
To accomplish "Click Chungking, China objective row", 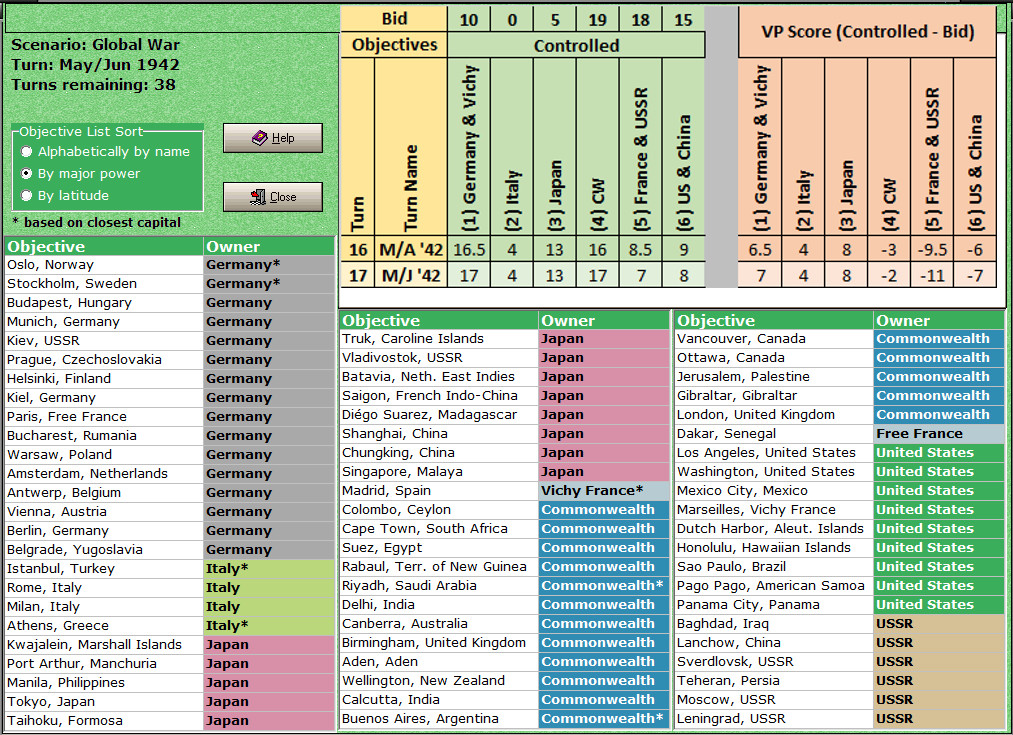I will coord(505,453).
